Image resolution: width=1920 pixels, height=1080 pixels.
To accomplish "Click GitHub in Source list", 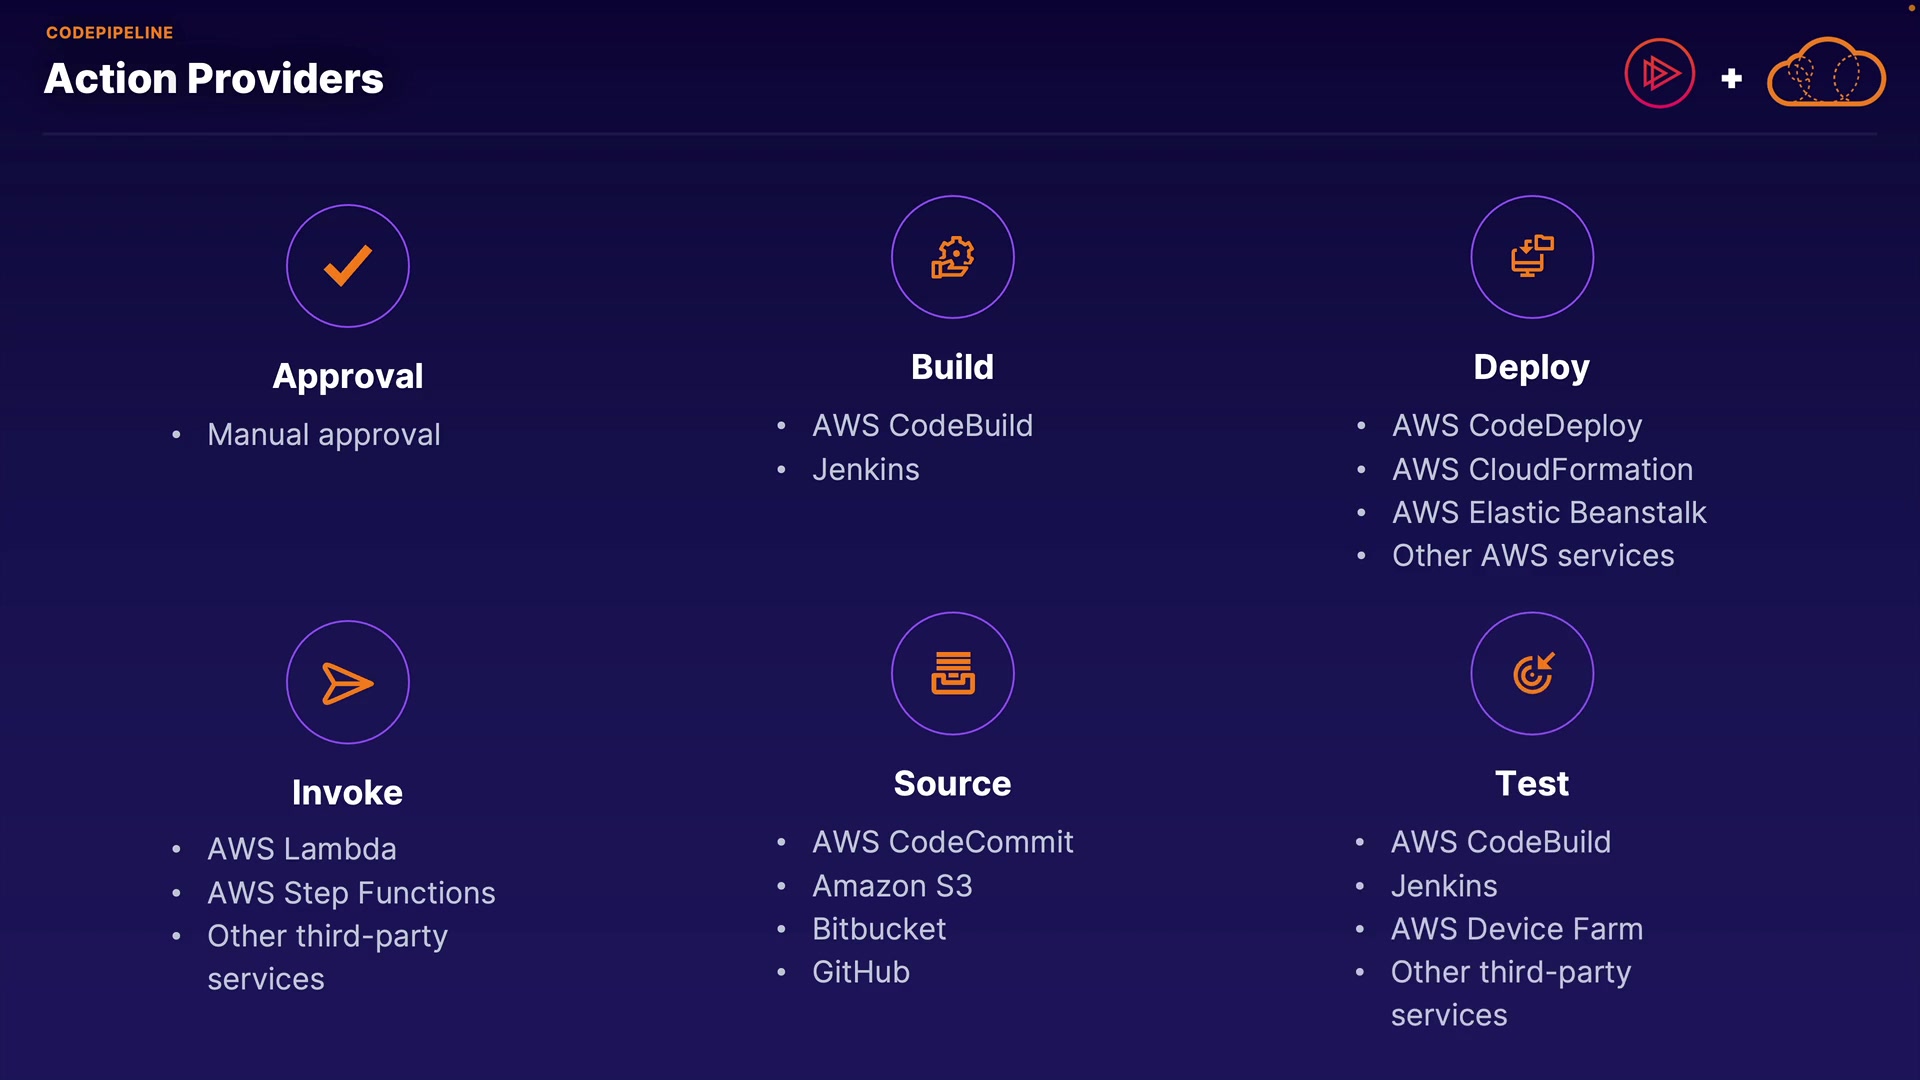I will tap(860, 973).
